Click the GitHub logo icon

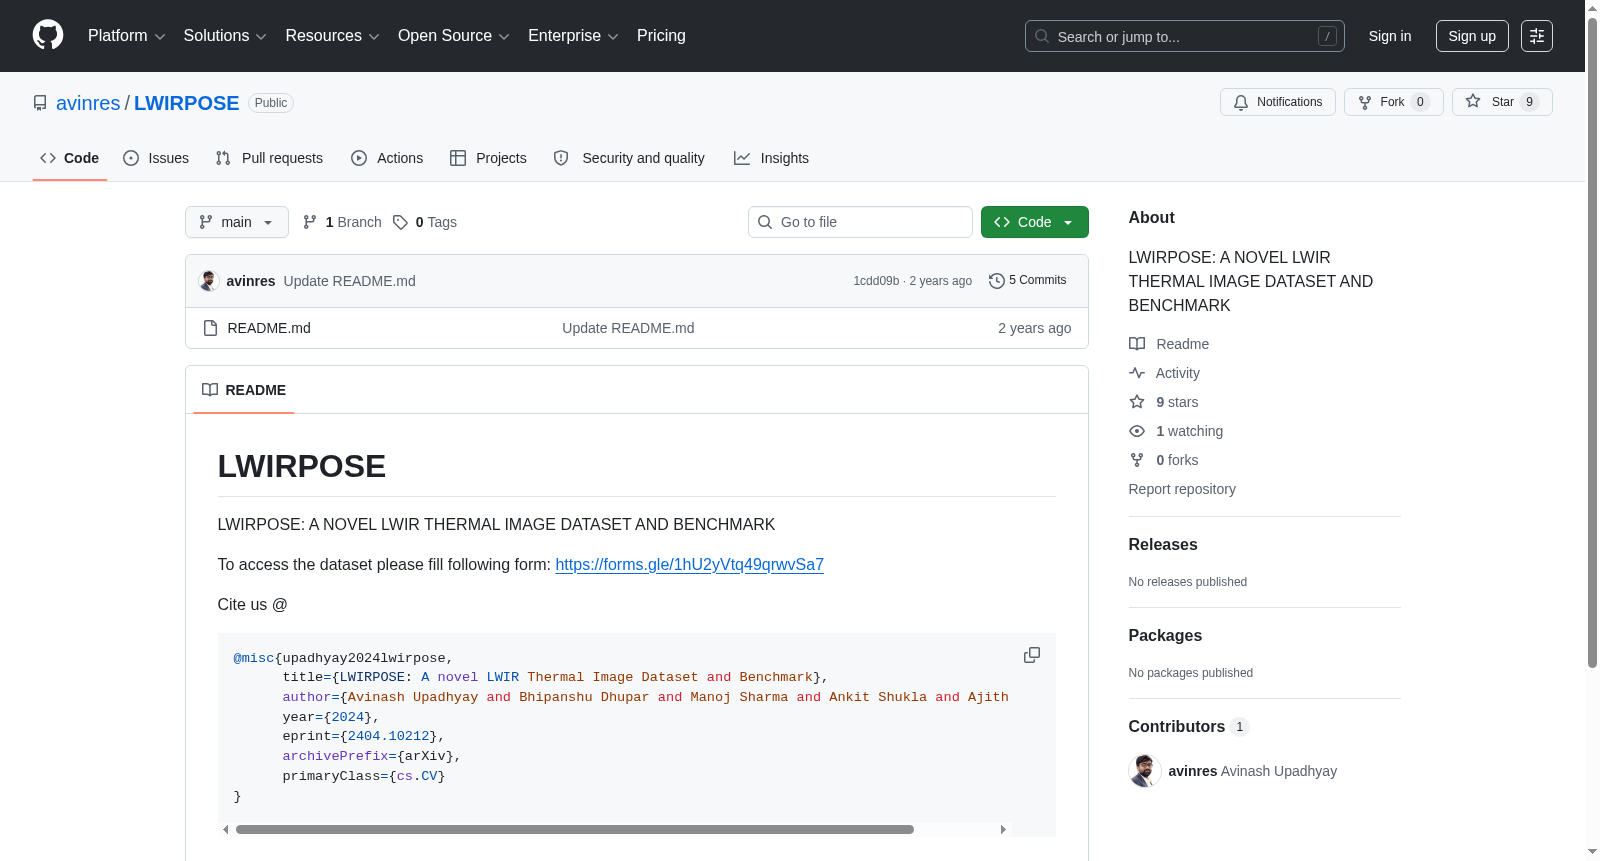coord(48,36)
